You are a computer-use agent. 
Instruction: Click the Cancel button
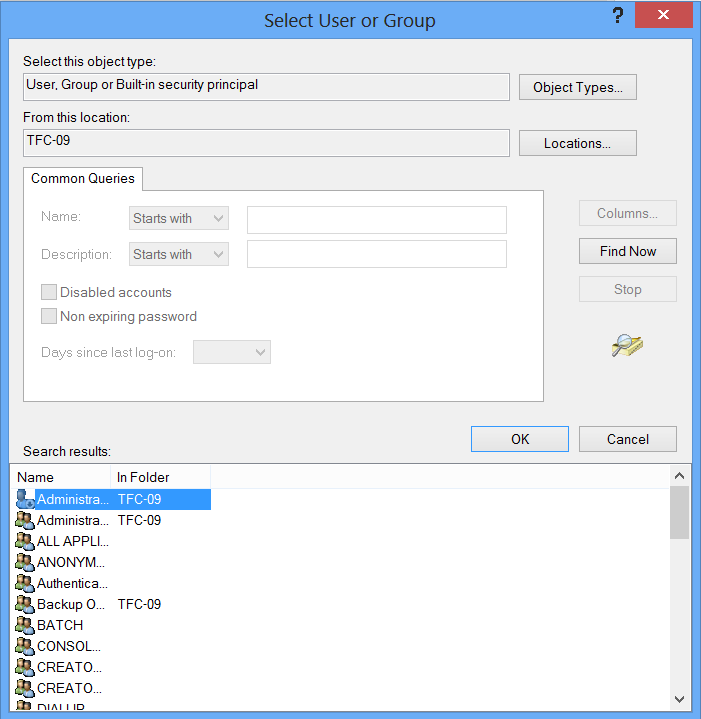coord(628,439)
